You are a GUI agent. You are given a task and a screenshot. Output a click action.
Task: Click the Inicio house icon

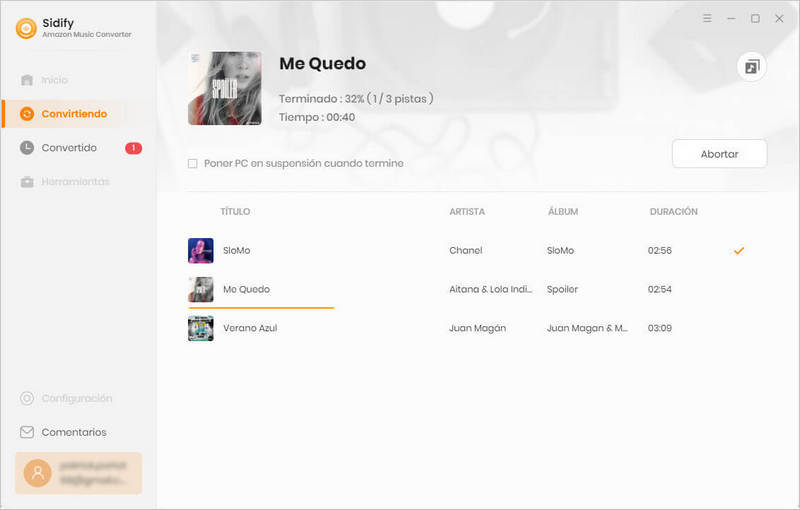(x=27, y=80)
